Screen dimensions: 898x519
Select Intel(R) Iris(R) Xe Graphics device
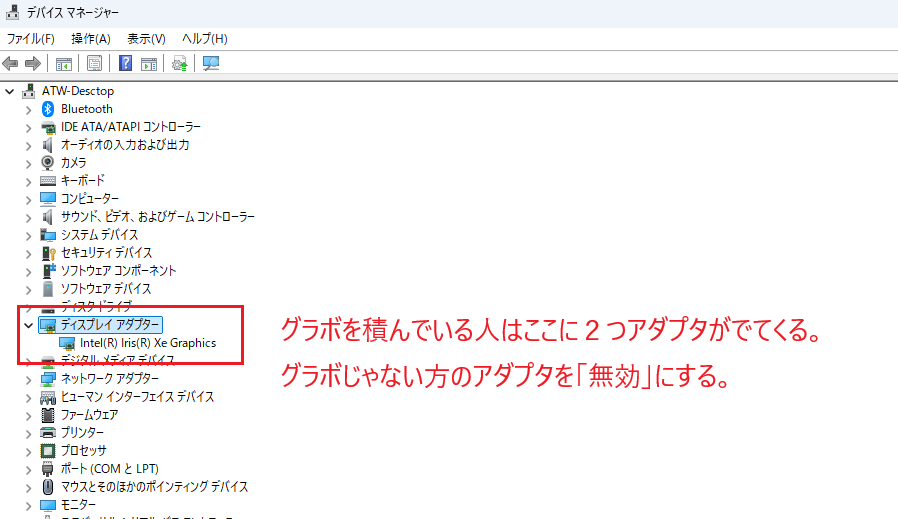(148, 343)
